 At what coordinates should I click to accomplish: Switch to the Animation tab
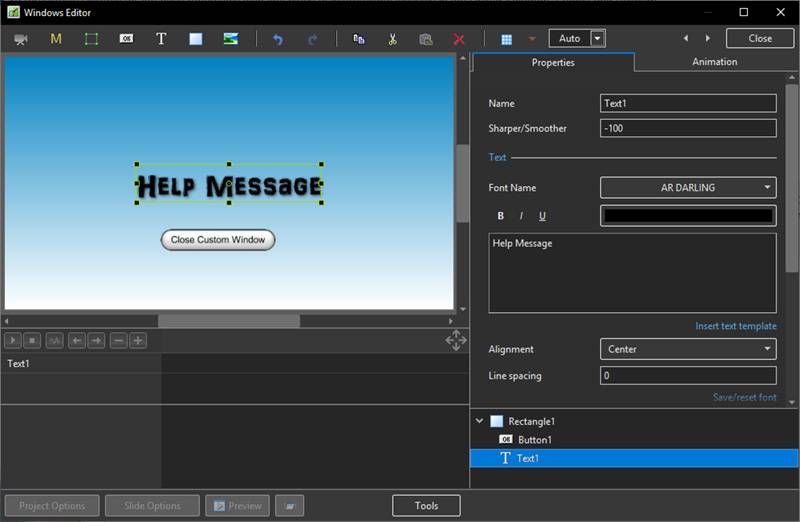(x=715, y=62)
